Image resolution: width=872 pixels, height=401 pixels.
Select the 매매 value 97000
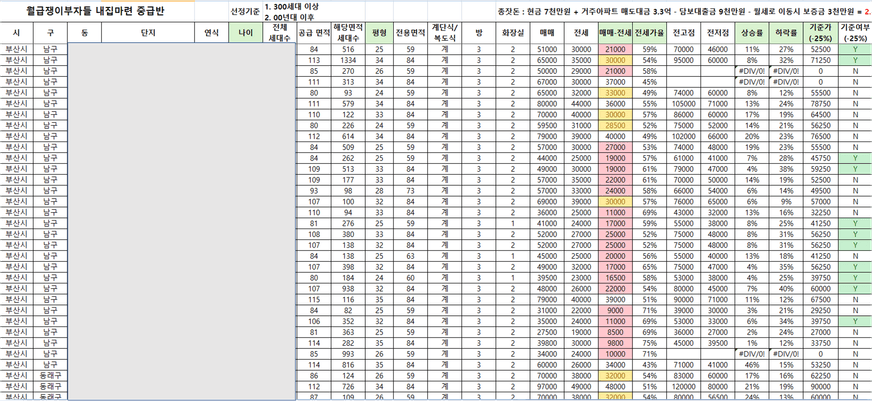[547, 386]
